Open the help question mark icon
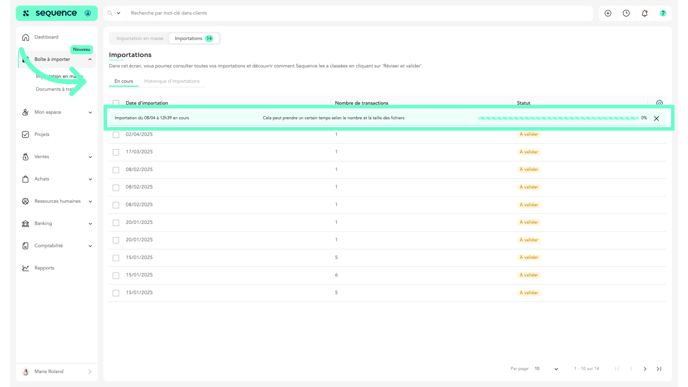 coord(663,13)
